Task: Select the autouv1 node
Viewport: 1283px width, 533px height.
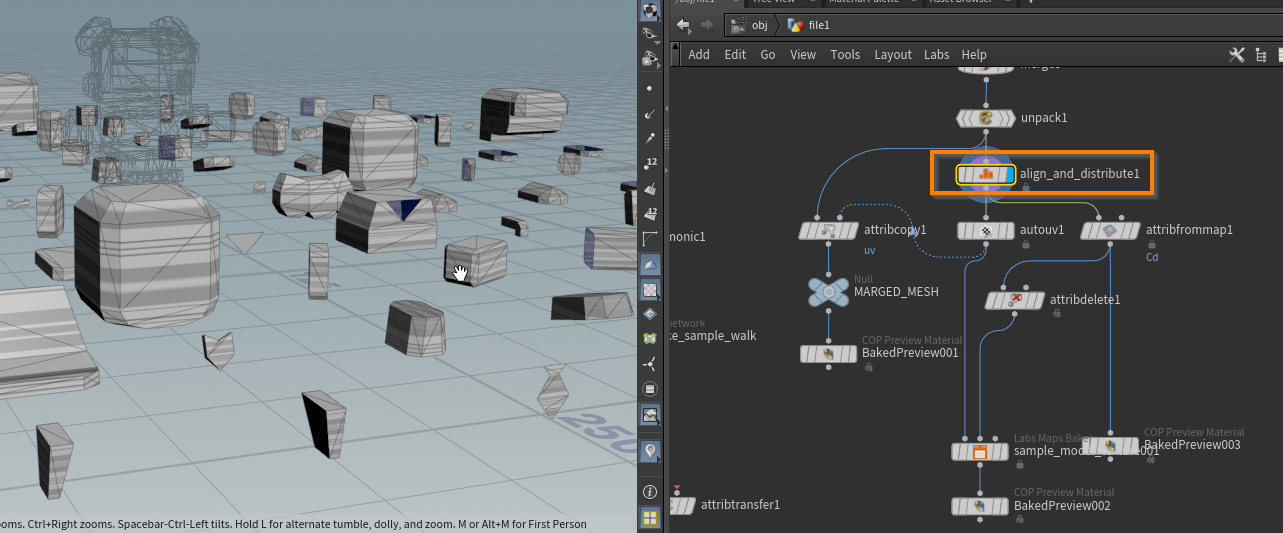Action: [x=986, y=231]
